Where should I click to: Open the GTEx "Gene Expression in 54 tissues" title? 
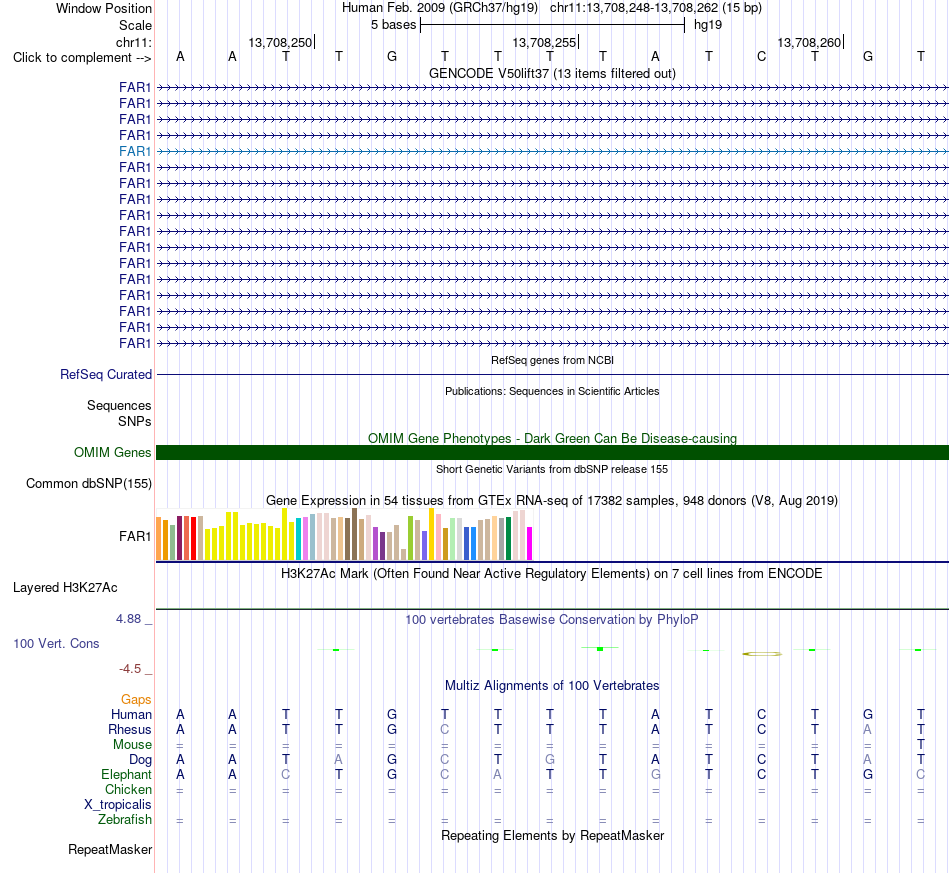pos(552,500)
